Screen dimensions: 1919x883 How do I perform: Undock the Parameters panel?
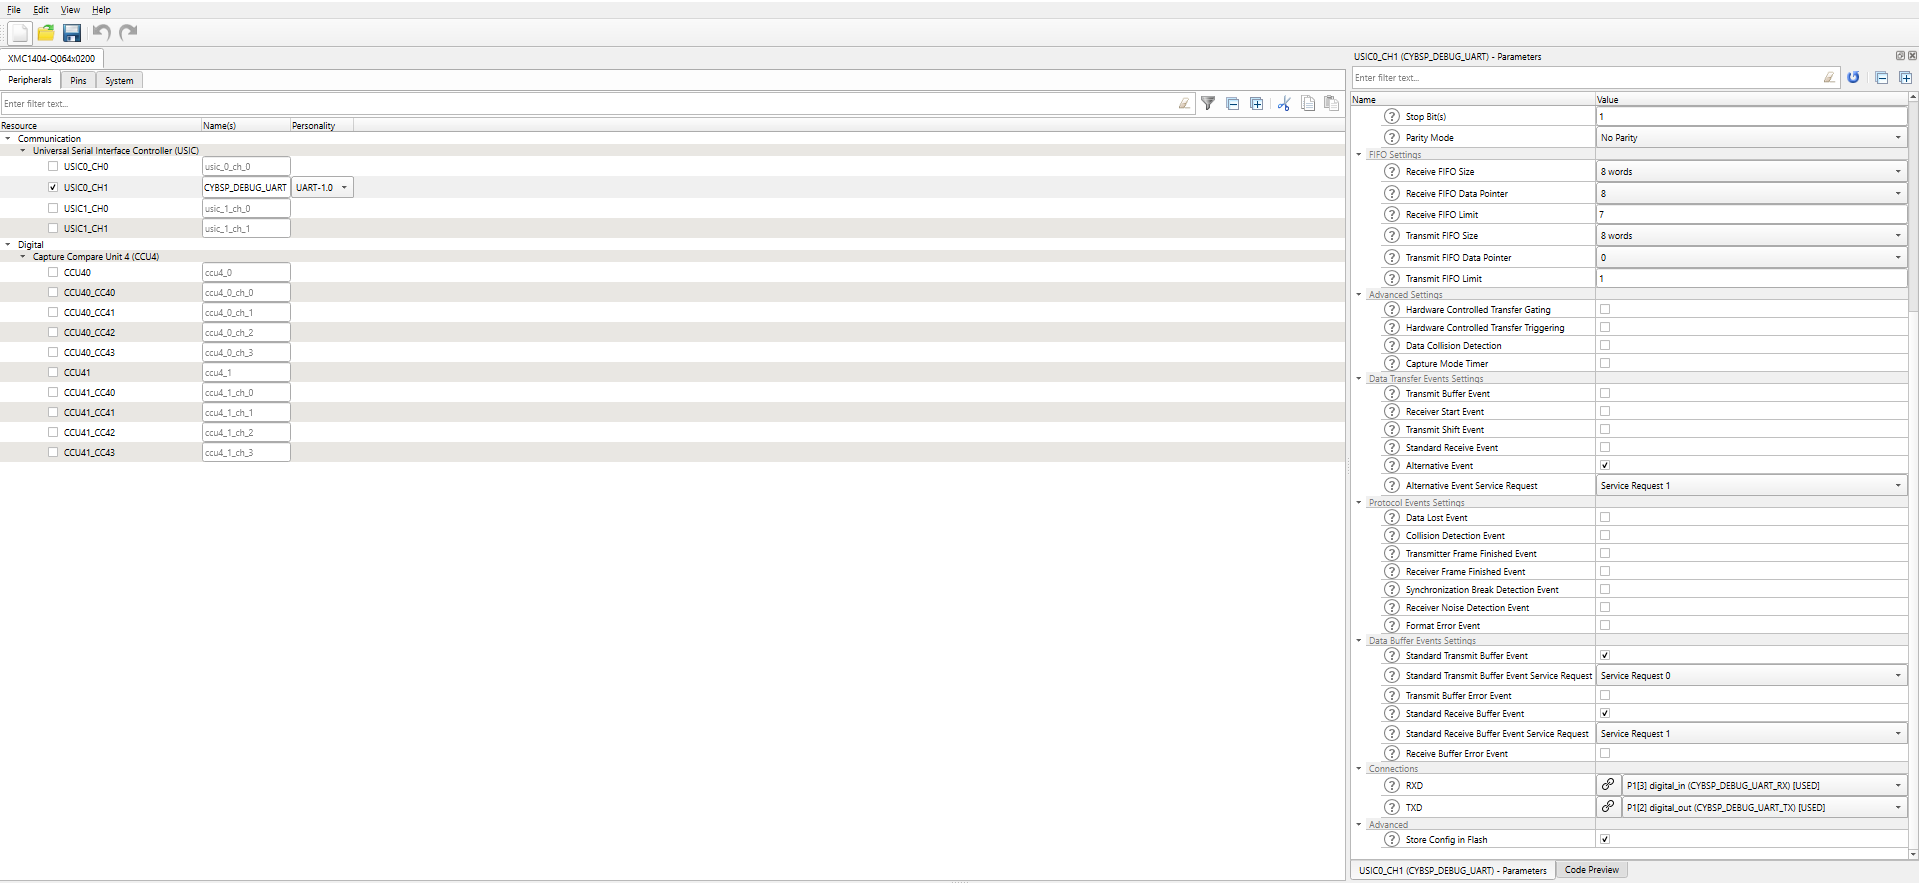(1900, 56)
